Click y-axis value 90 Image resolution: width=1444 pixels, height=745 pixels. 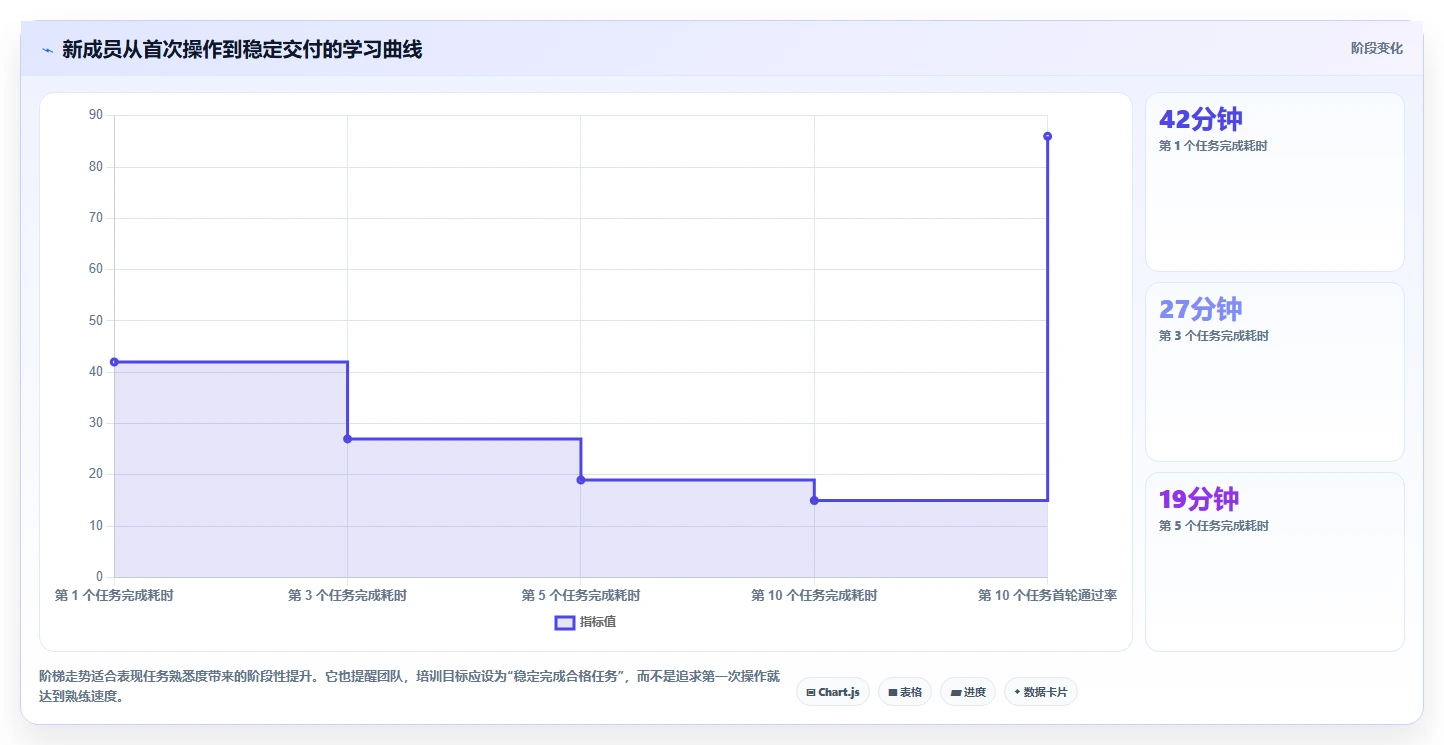point(96,115)
